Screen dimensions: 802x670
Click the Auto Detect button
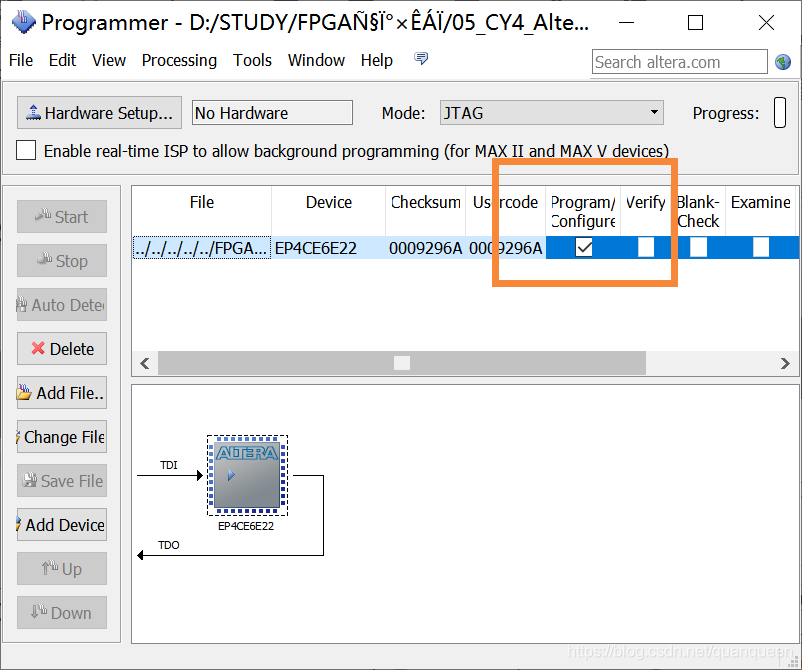click(x=62, y=304)
